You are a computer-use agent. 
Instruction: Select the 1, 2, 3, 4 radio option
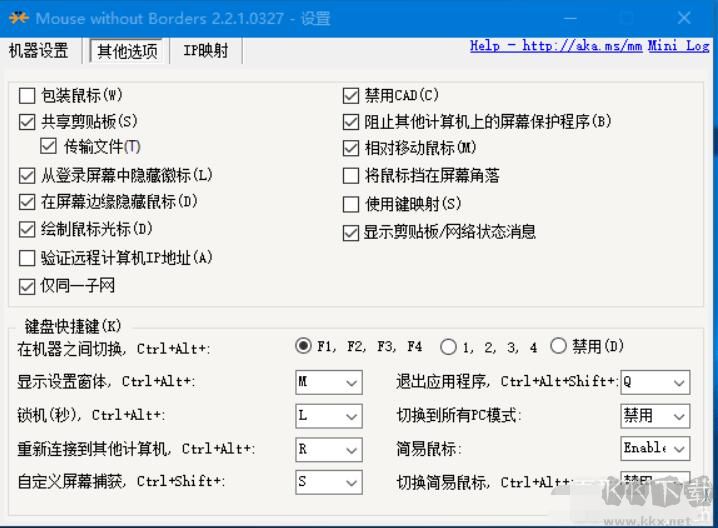[x=448, y=347]
